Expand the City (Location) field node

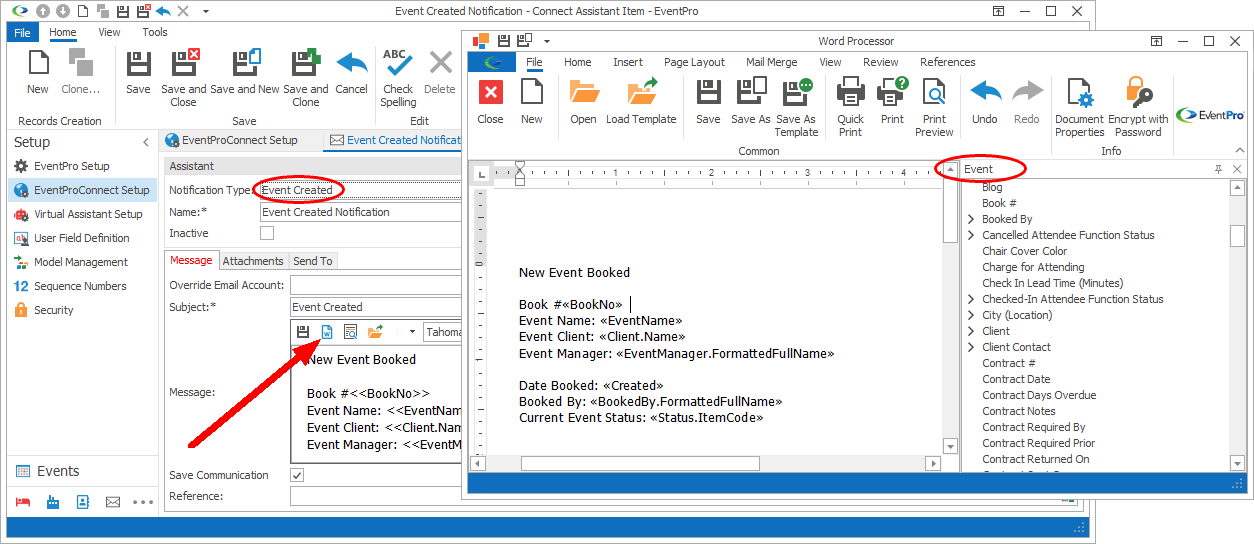970,315
